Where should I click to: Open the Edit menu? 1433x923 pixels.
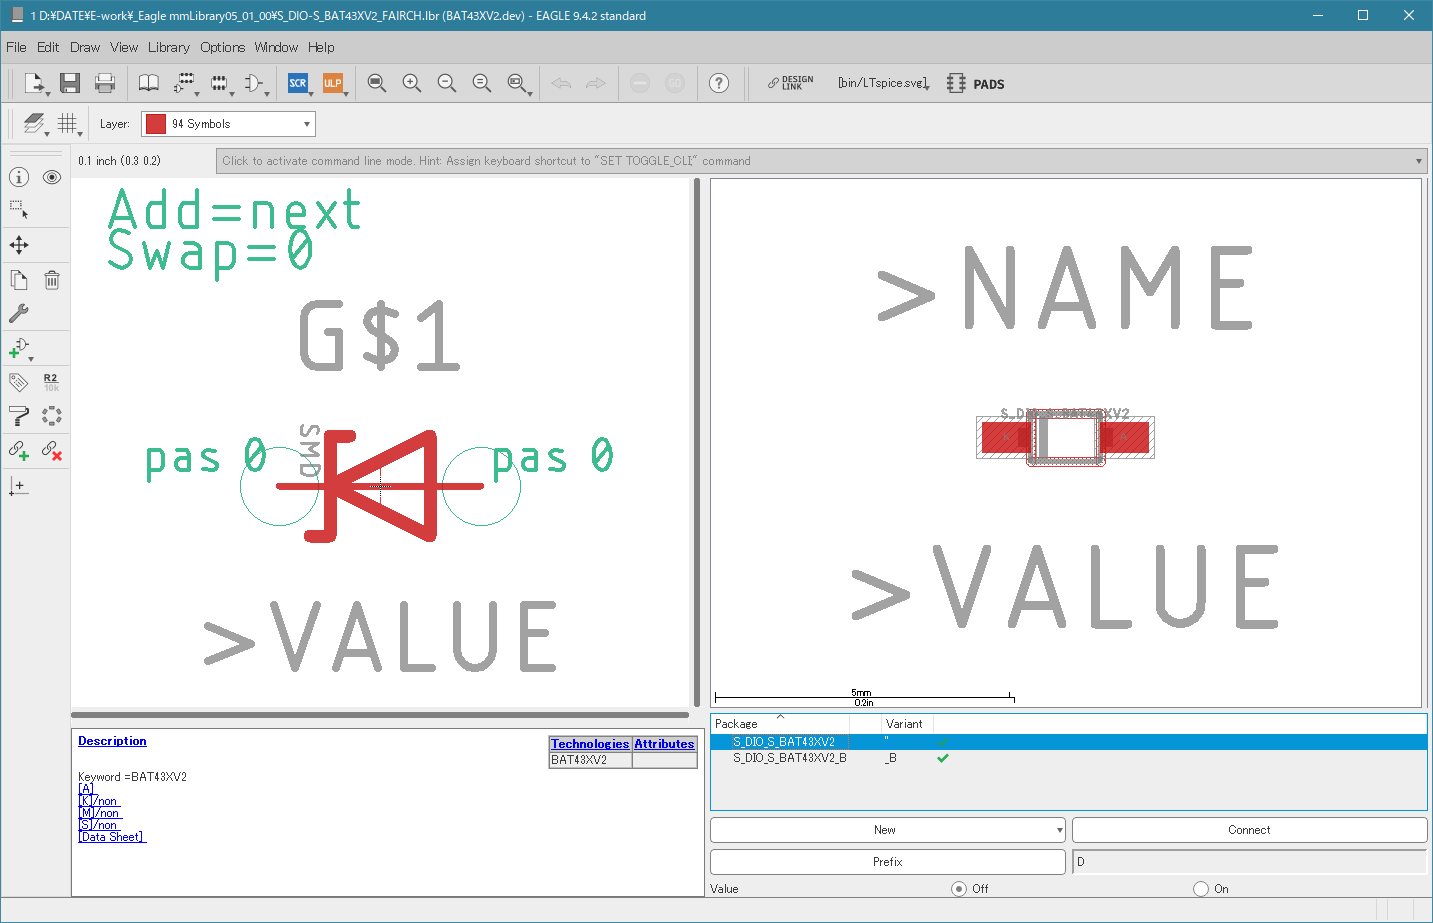(48, 47)
